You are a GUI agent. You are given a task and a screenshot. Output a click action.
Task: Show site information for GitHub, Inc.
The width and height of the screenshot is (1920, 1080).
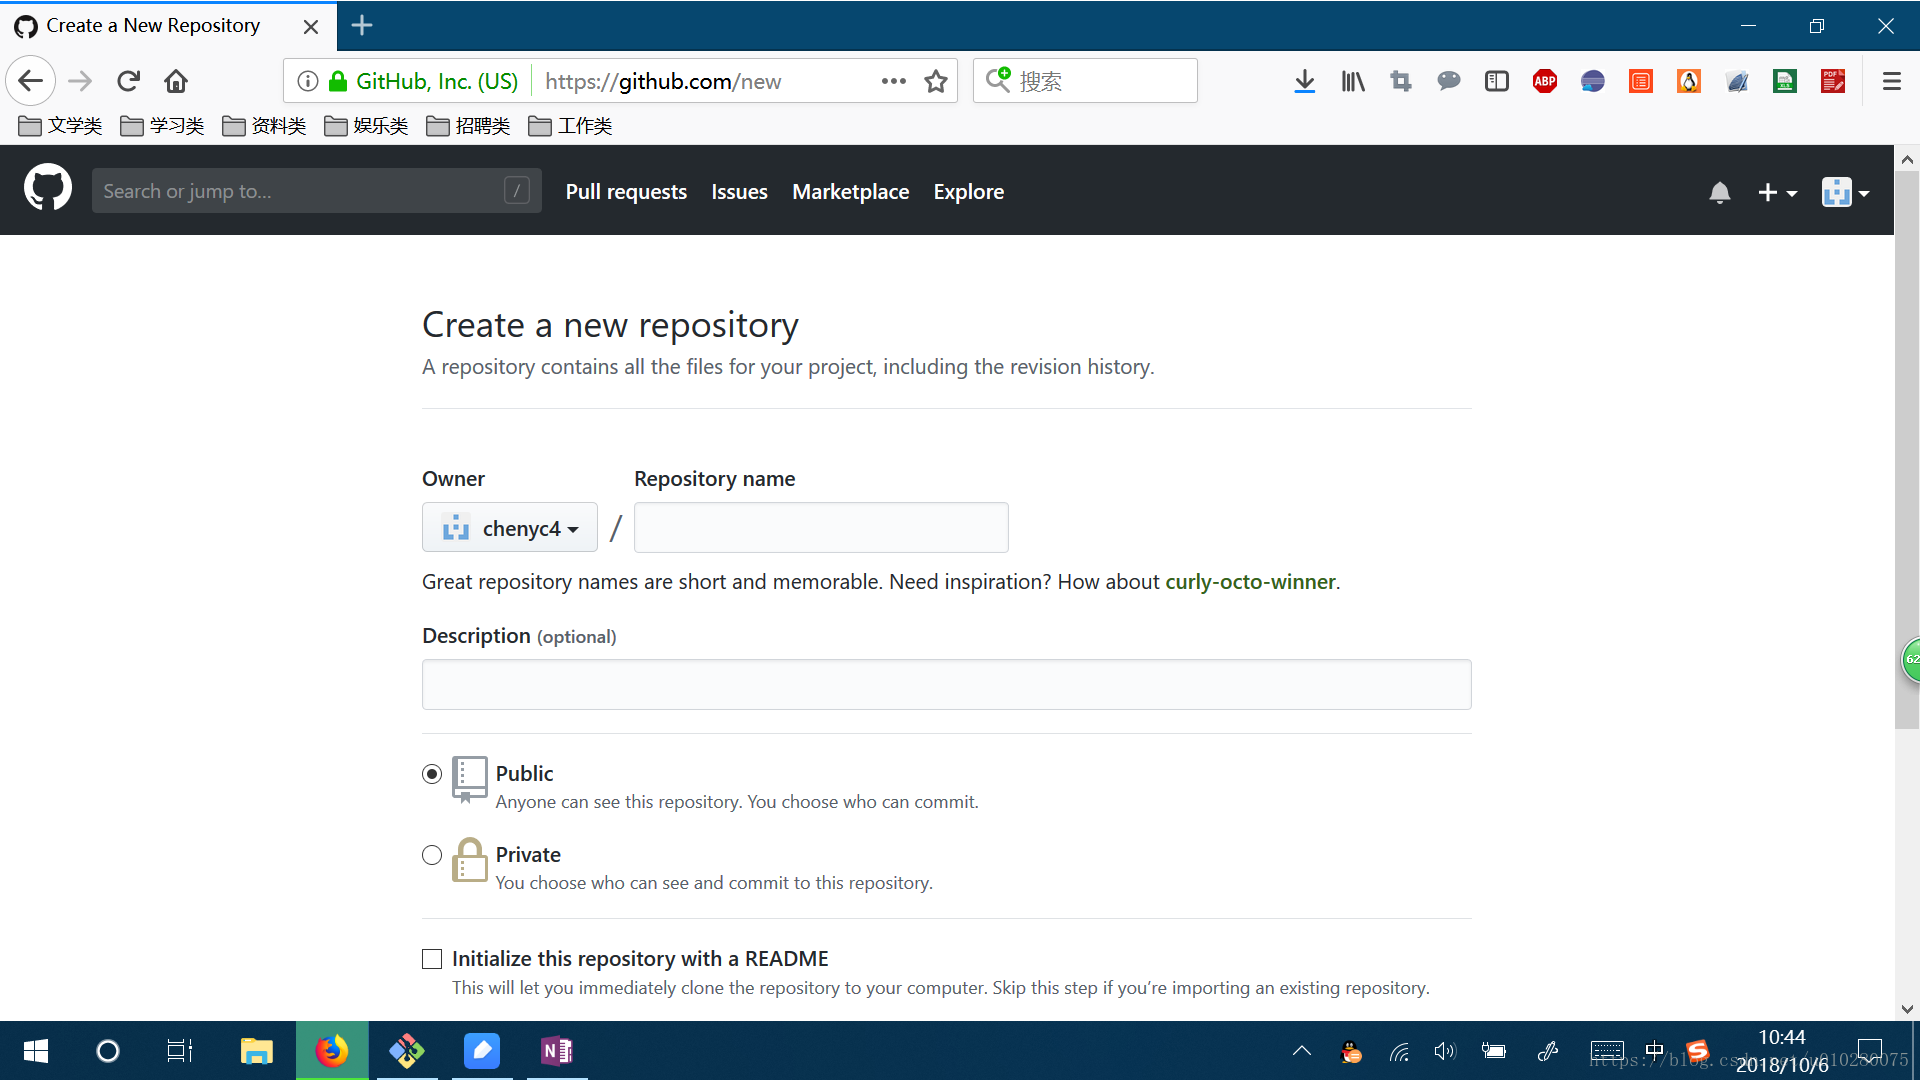pos(308,81)
